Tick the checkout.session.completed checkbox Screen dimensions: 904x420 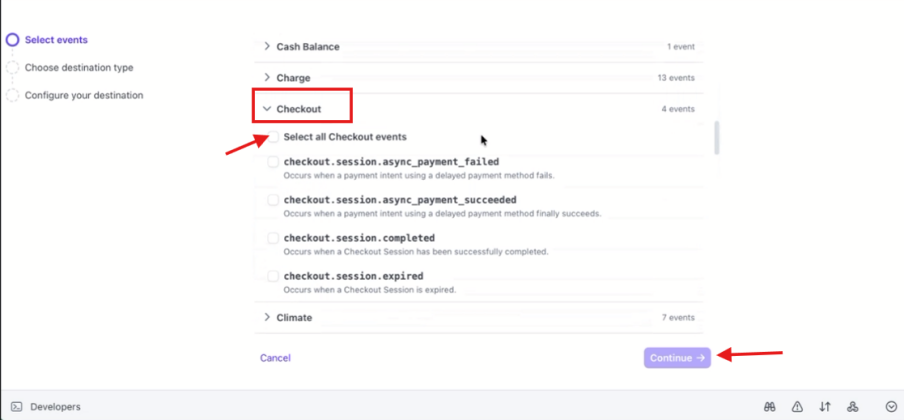[x=273, y=238]
